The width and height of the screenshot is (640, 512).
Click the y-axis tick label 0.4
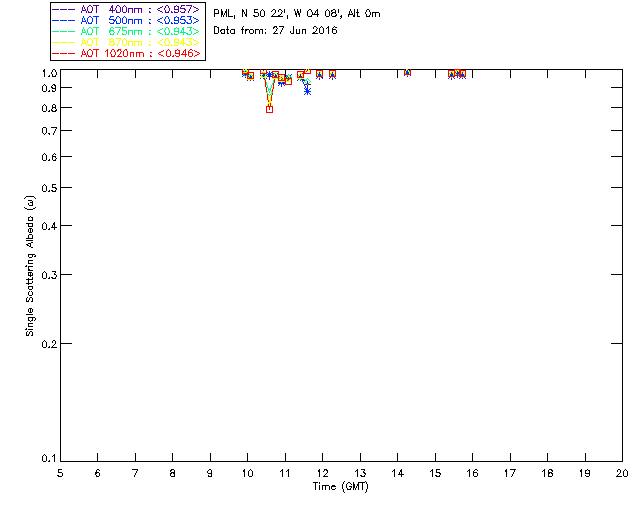coord(49,226)
